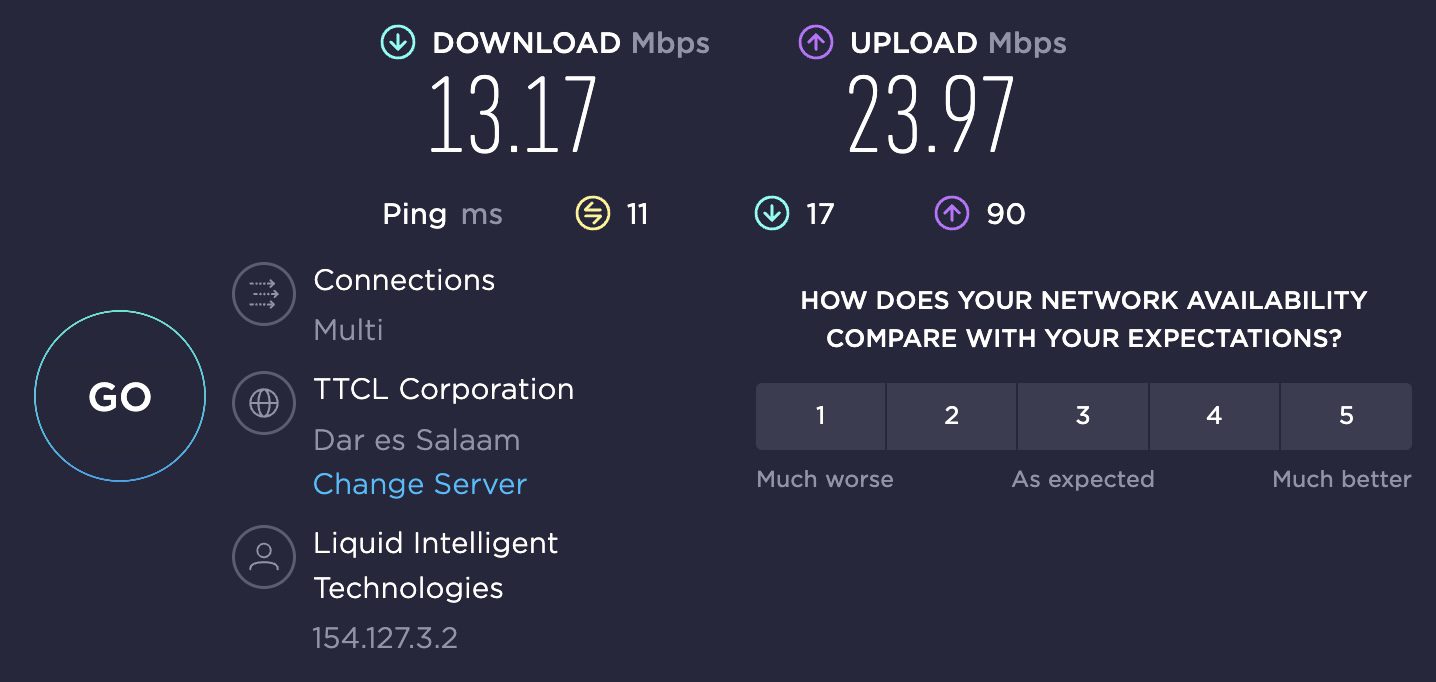
Task: Rate network availability as 3 As expected
Action: click(x=1083, y=416)
